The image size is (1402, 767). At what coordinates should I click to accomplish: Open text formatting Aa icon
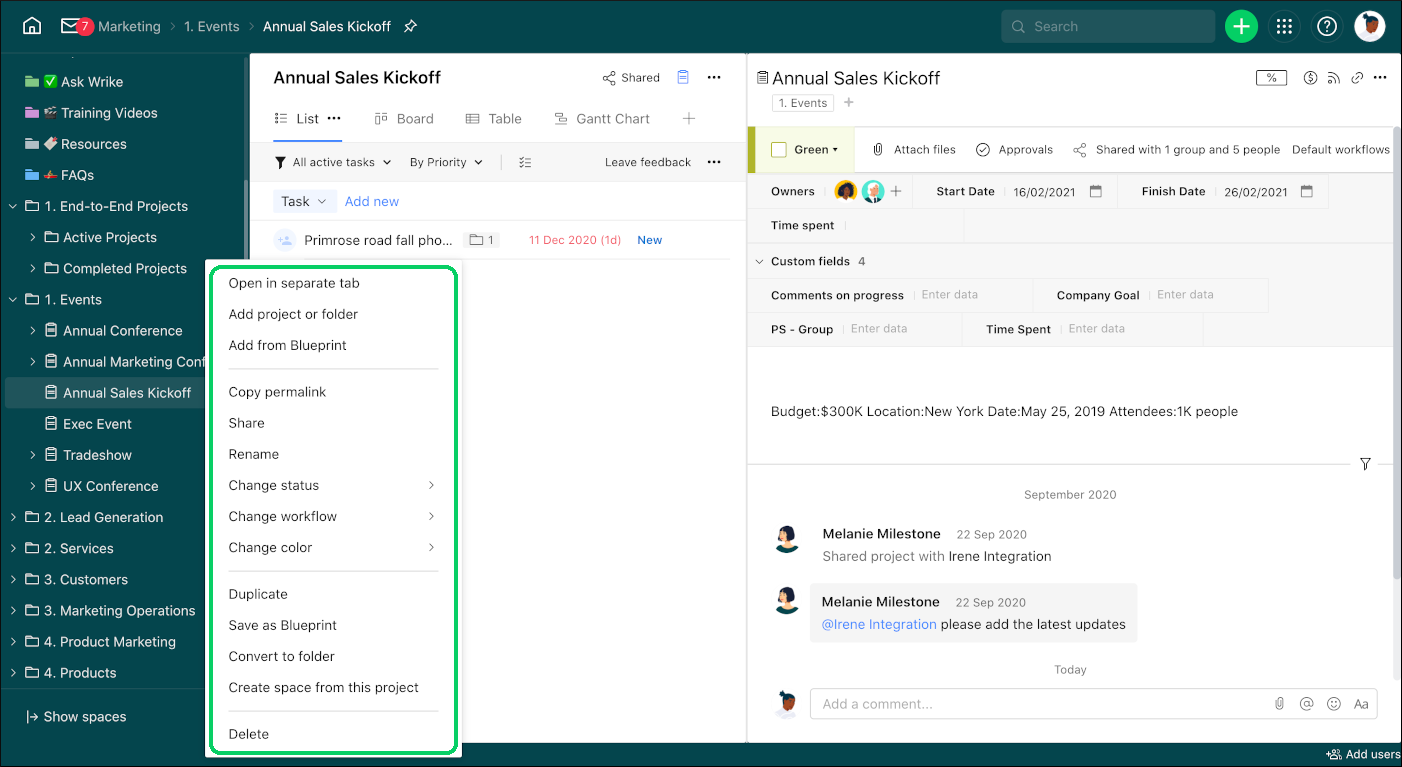pyautogui.click(x=1361, y=704)
